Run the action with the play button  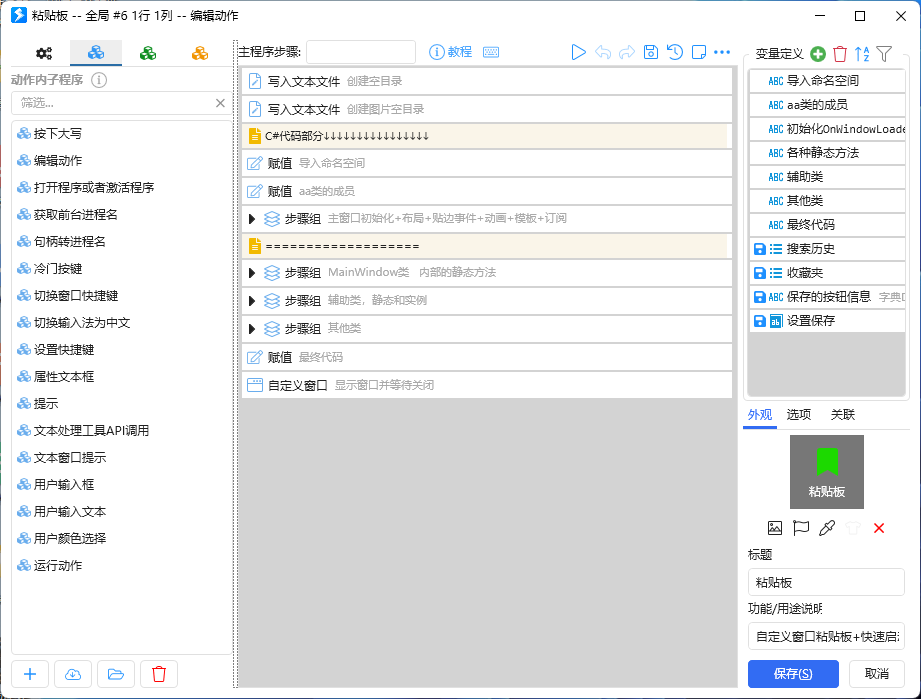pos(579,52)
